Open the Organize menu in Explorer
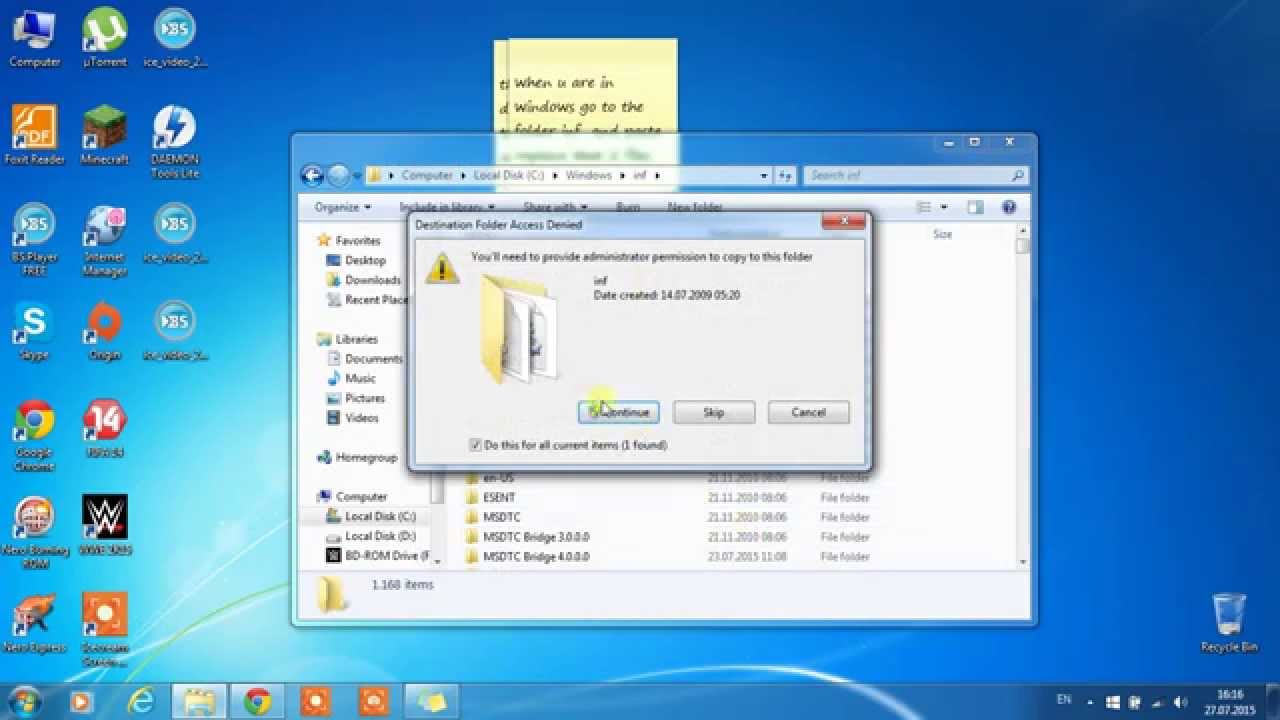This screenshot has width=1280, height=720. click(342, 207)
